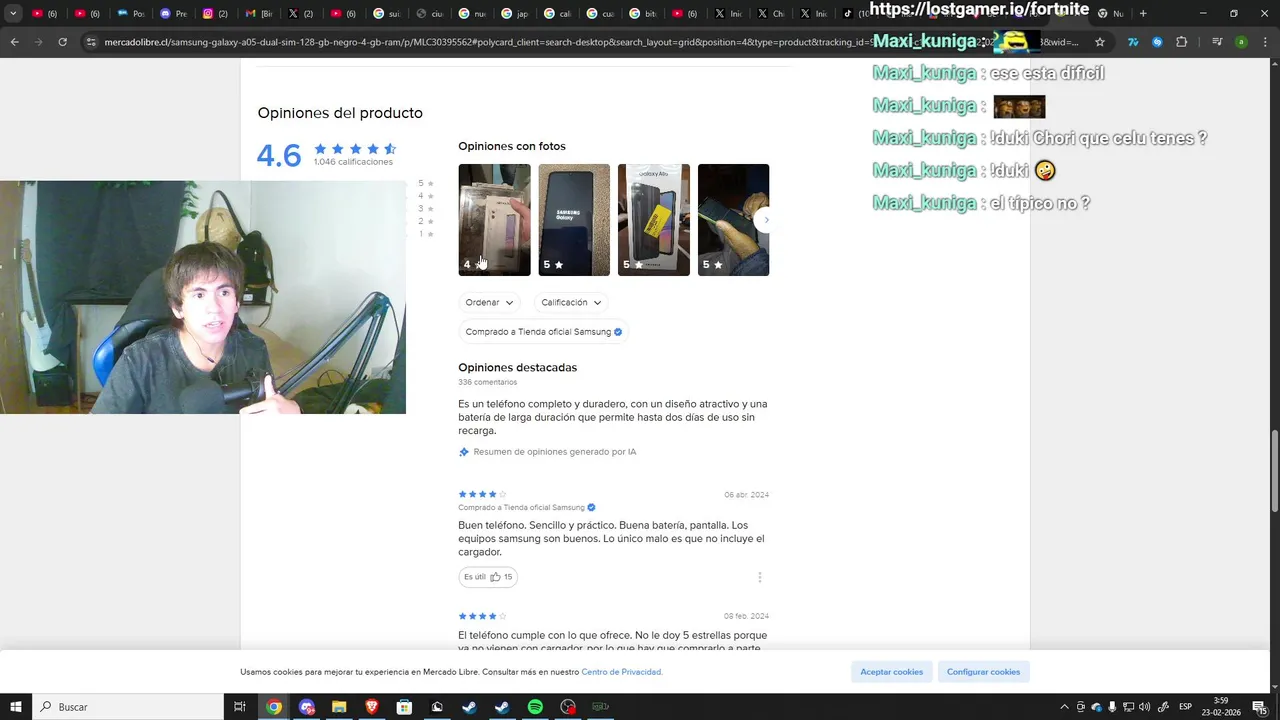Click the browser forward arrow
The height and width of the screenshot is (720, 1280).
coord(38,42)
